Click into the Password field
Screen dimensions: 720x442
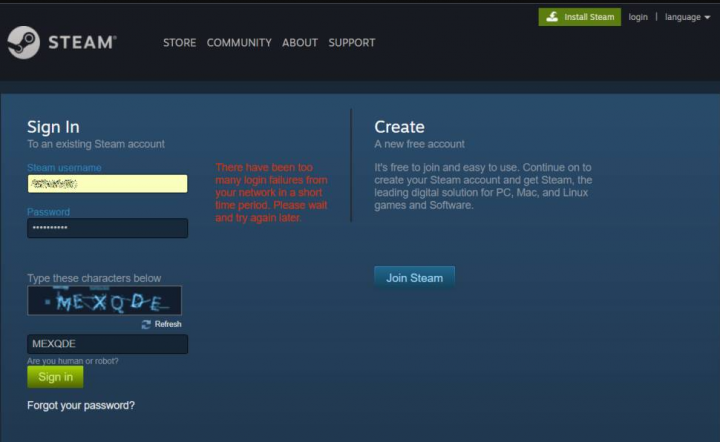point(107,228)
